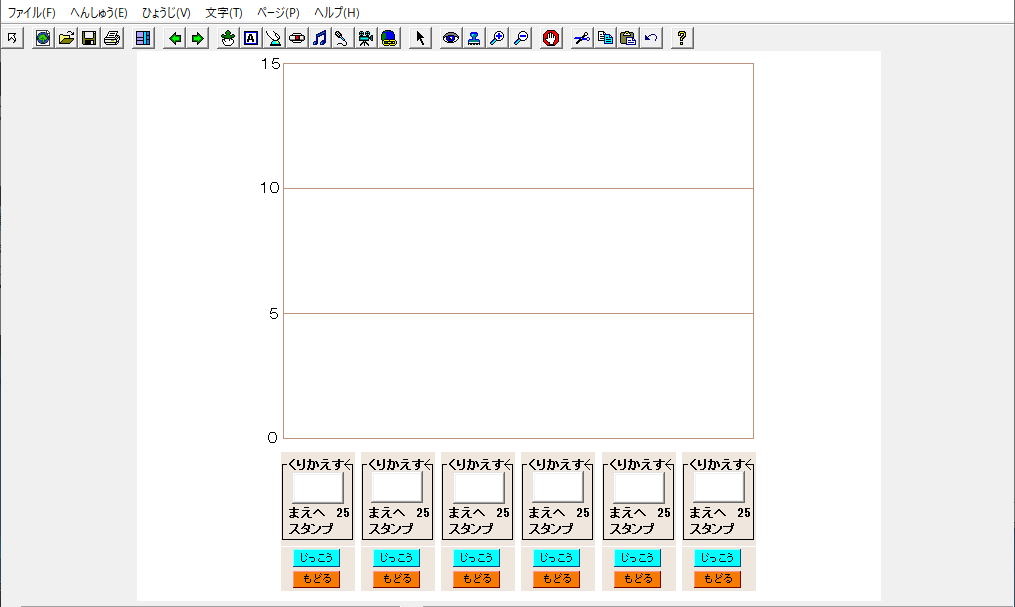The width and height of the screenshot is (1015, 607).
Task: Click the third くりかえす block's スタンプ command
Action: pos(470,528)
